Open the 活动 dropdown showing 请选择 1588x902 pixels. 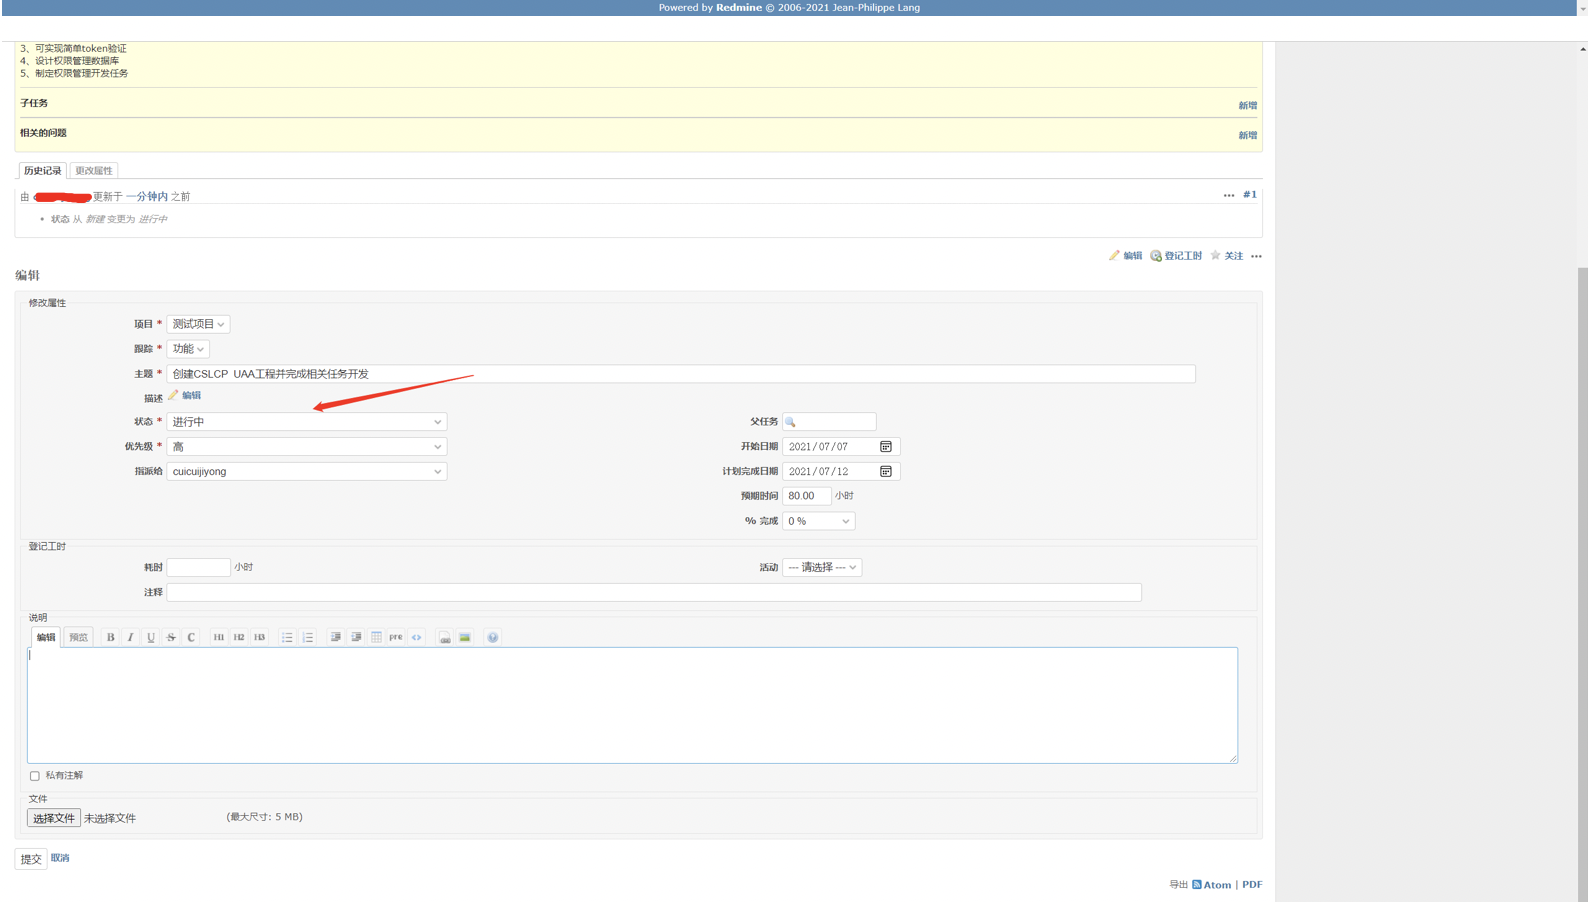(822, 567)
